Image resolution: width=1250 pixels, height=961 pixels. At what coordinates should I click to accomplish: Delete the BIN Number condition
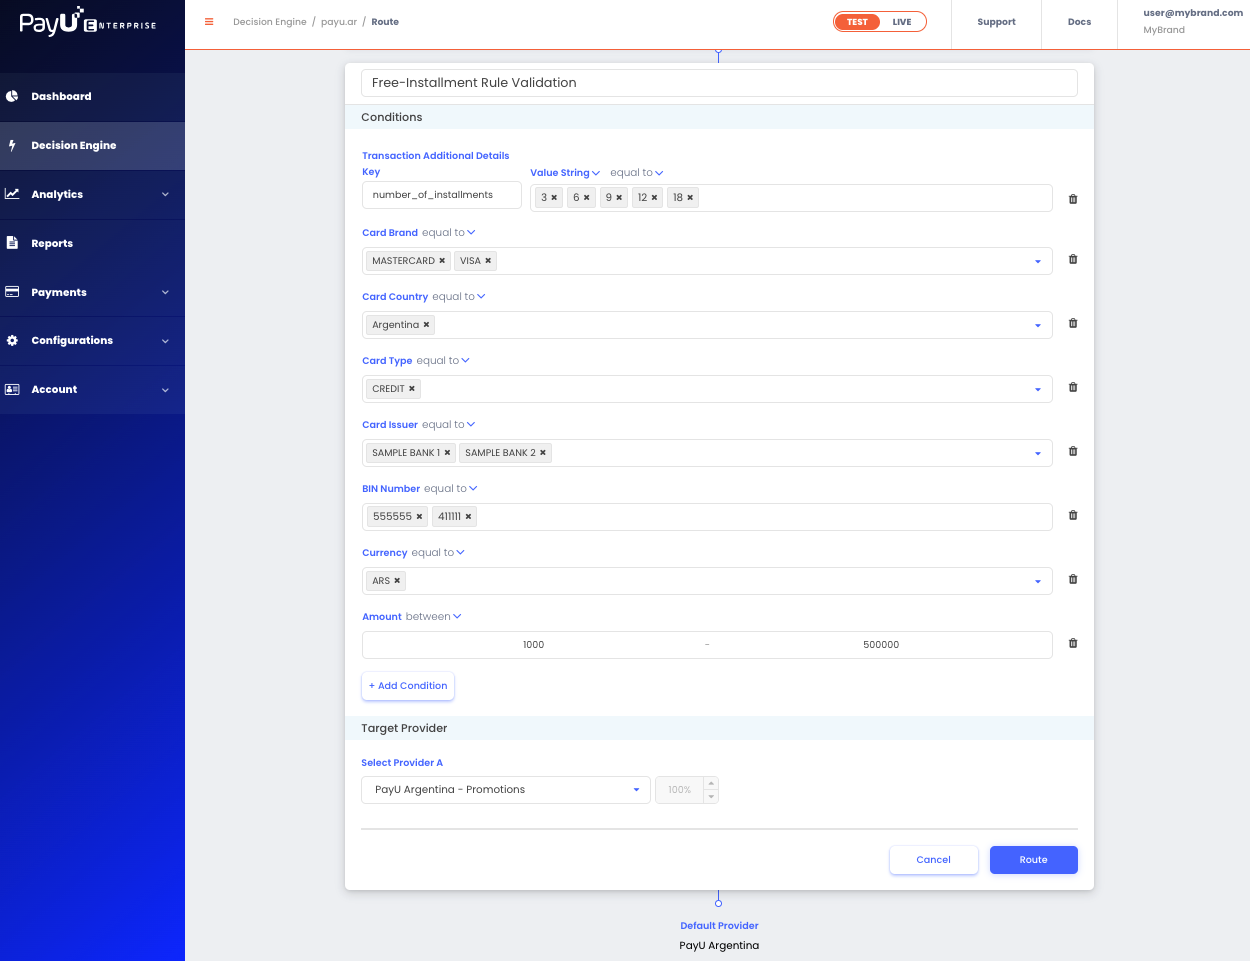pos(1073,515)
